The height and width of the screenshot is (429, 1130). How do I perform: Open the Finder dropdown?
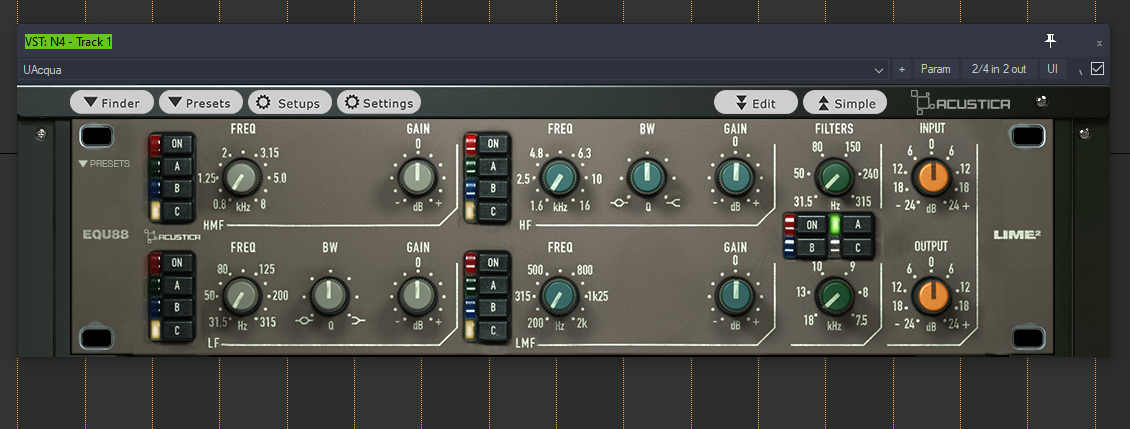112,102
